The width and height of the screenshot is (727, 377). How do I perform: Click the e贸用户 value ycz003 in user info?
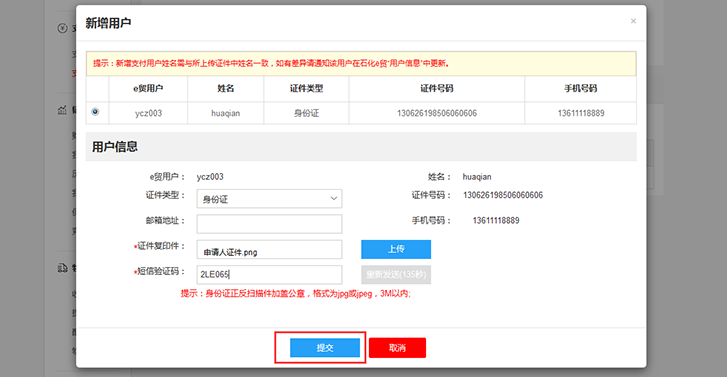(x=210, y=177)
